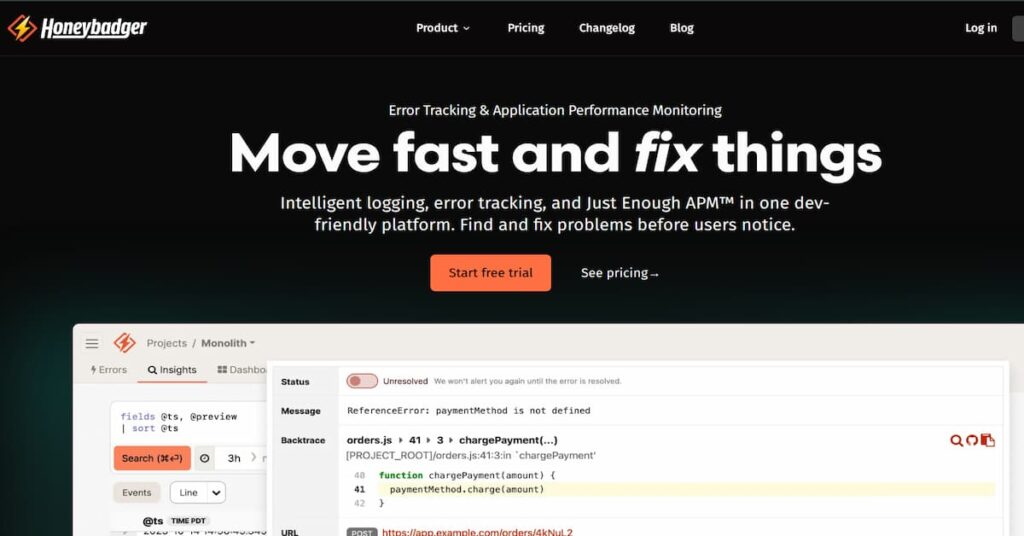Toggle the Unresolved status switch
This screenshot has height=536, width=1024.
362,381
